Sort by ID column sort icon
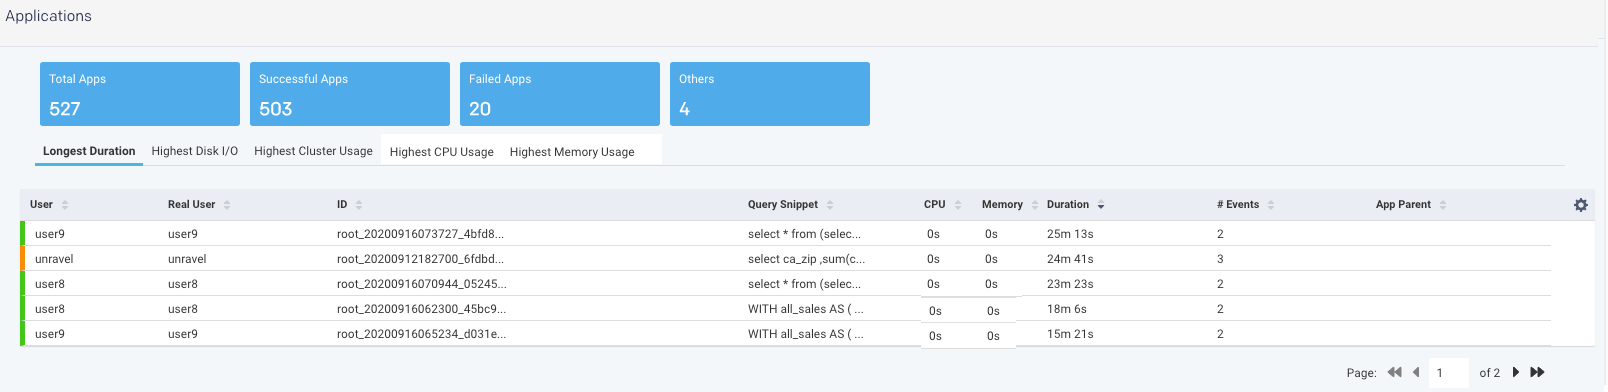Screen dimensions: 1608x392 359,205
